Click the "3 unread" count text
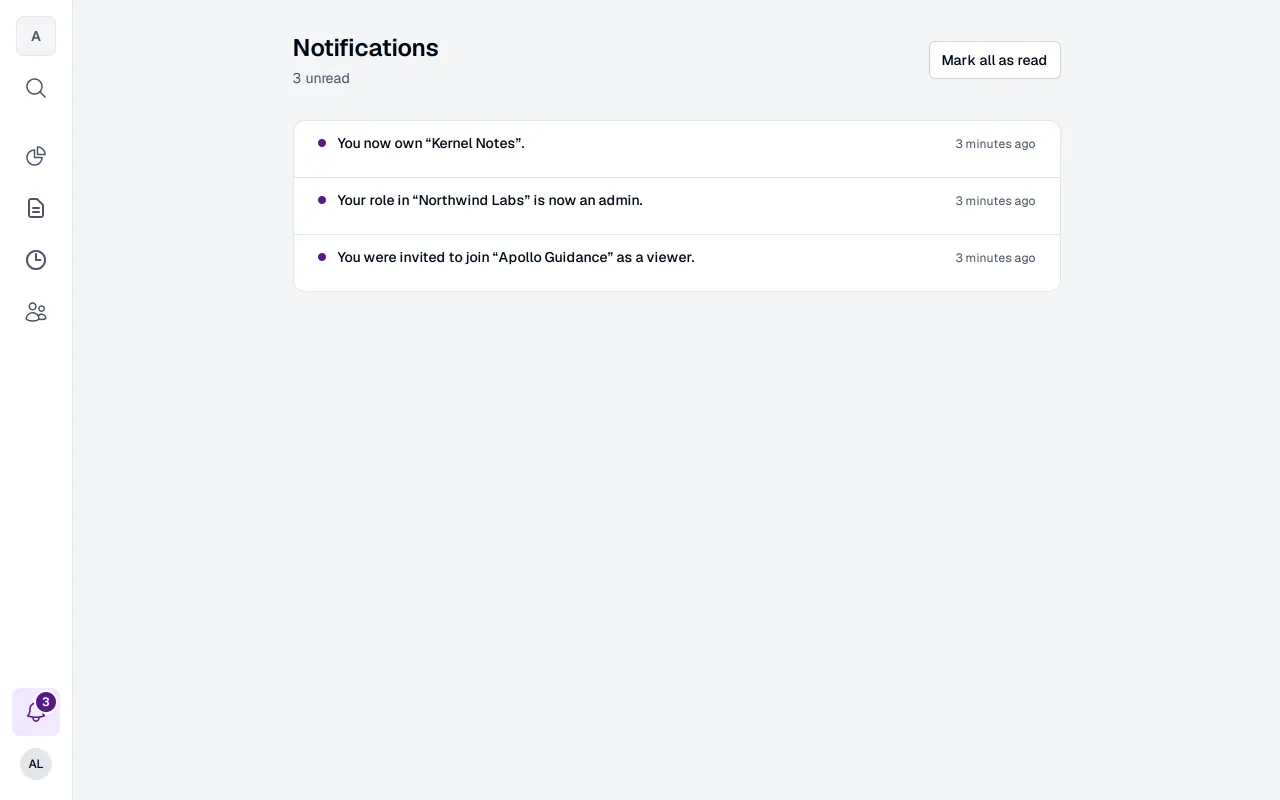The height and width of the screenshot is (800, 1280). coord(321,78)
